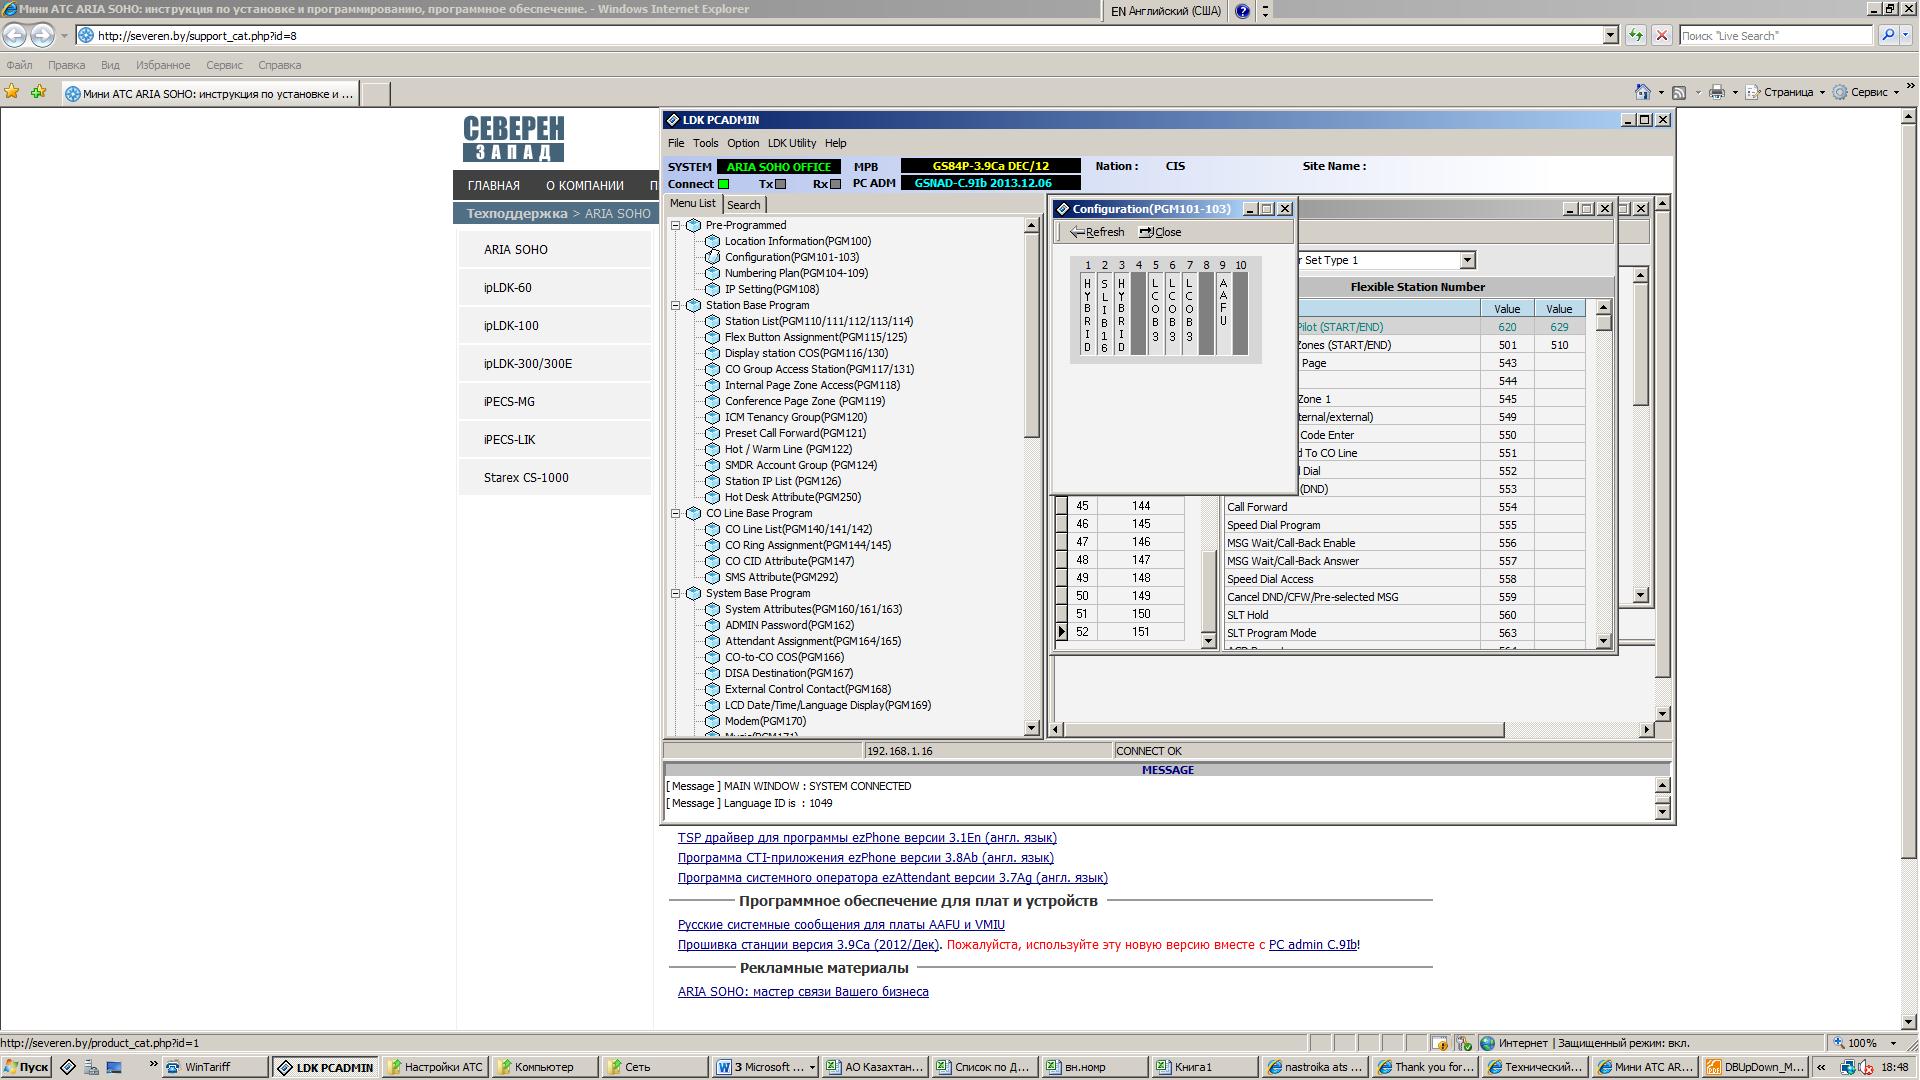Open the ipLDK-100 sidebar link

pyautogui.click(x=510, y=326)
